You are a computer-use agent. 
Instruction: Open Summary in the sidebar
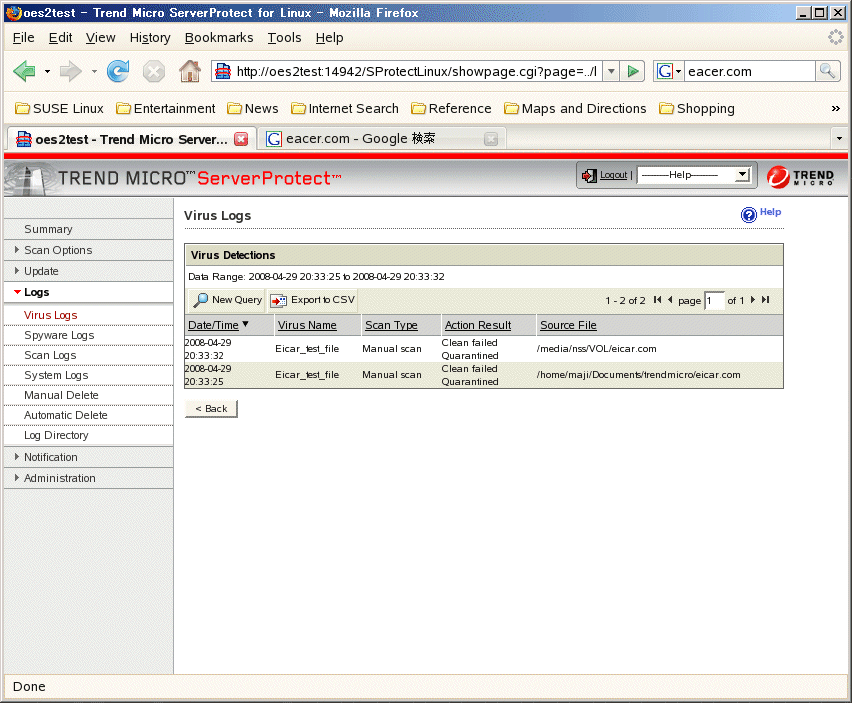click(48, 229)
